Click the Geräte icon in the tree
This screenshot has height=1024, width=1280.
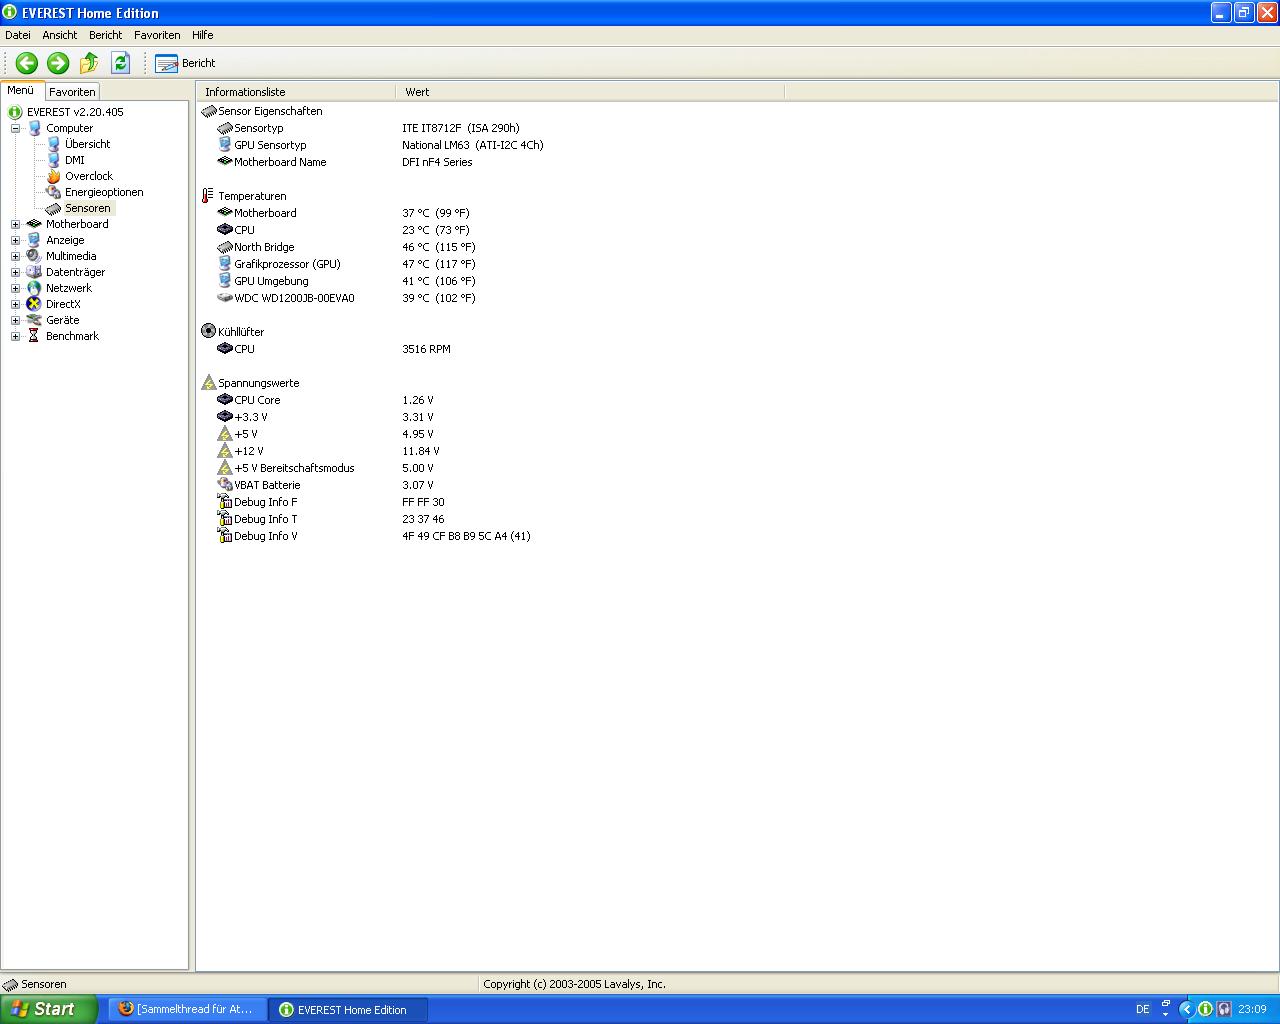[x=34, y=320]
